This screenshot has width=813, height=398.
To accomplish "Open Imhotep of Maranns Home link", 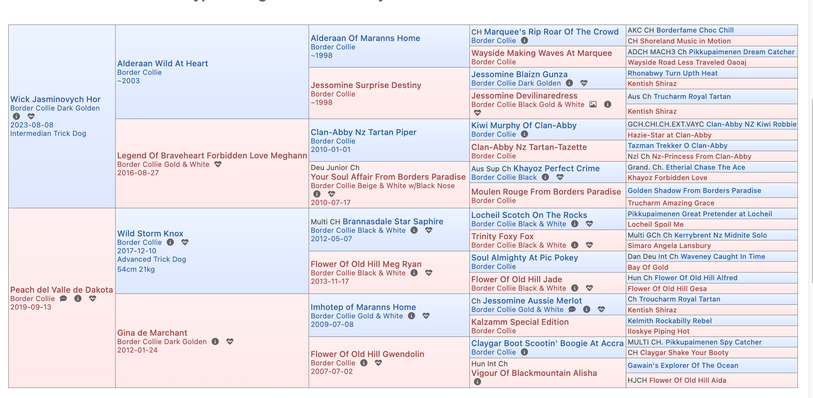I will [363, 307].
